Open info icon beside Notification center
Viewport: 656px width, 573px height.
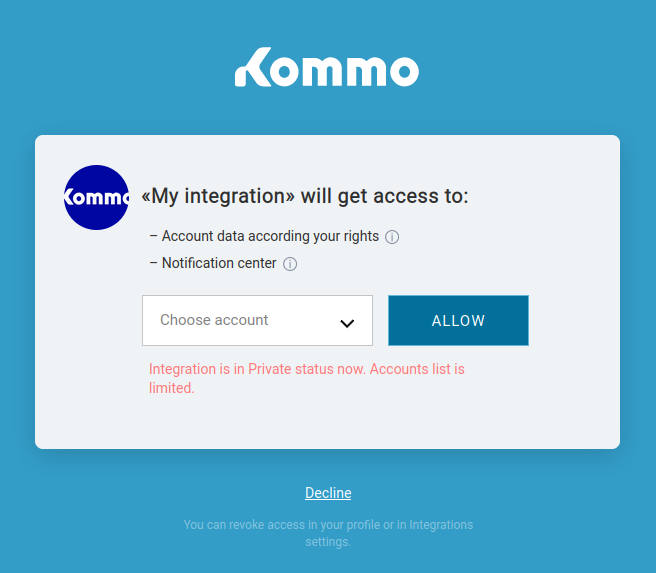290,264
